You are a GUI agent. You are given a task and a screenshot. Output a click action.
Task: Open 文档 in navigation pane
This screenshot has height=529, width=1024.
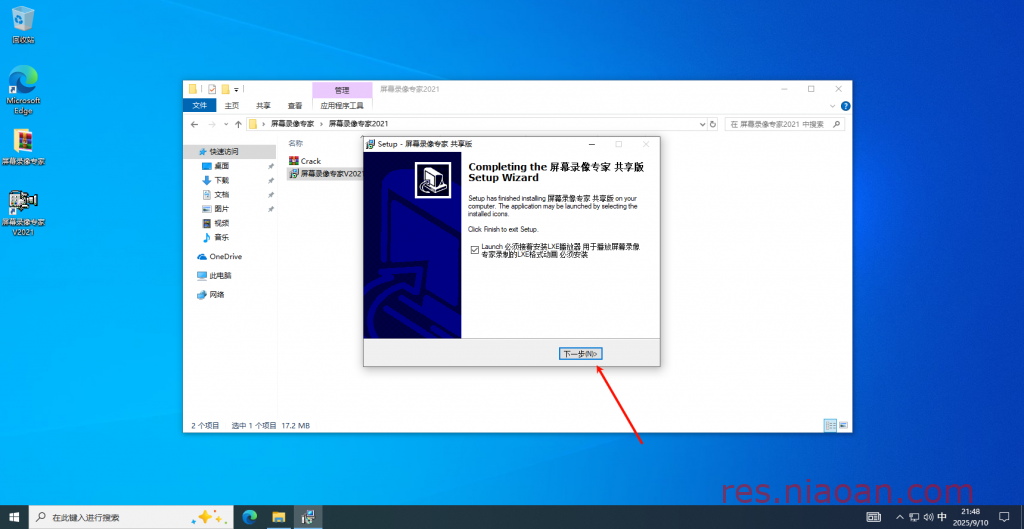tap(221, 195)
